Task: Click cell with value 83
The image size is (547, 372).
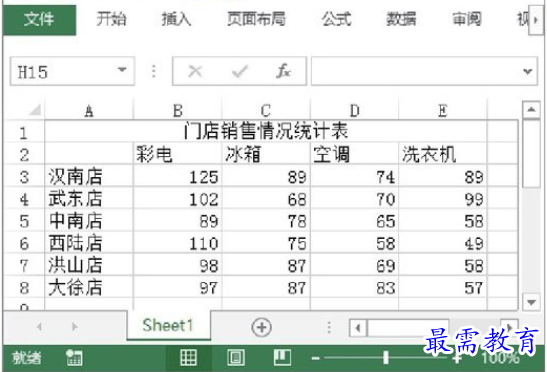Action: pos(354,287)
